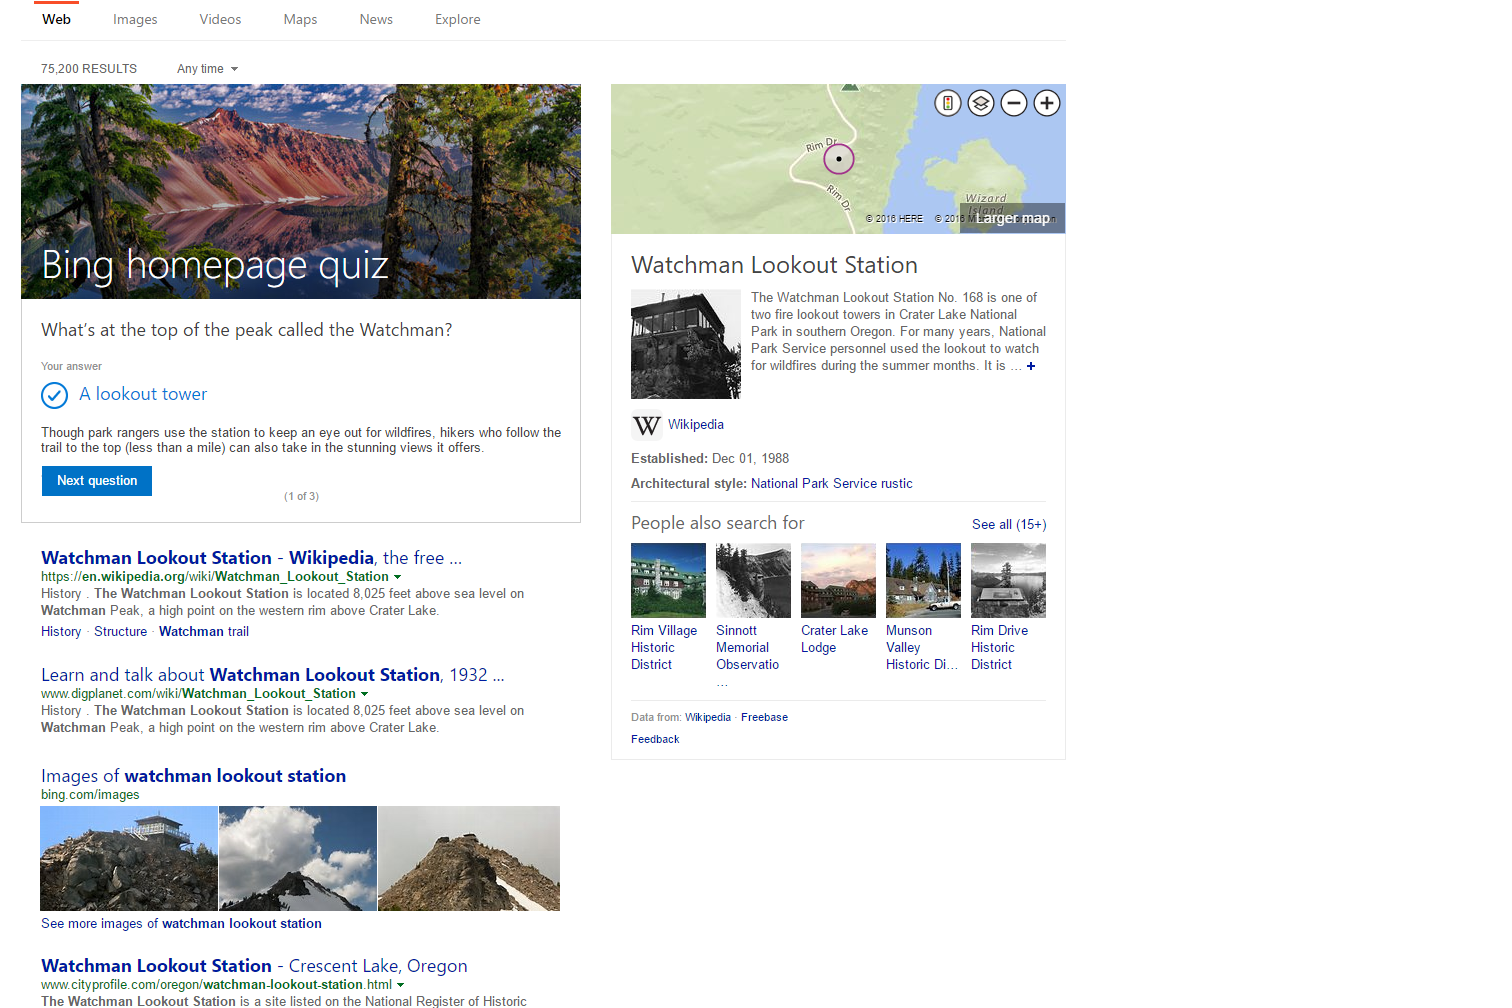This screenshot has height=1008, width=1512.
Task: Click the Next question button
Action: pos(97,481)
